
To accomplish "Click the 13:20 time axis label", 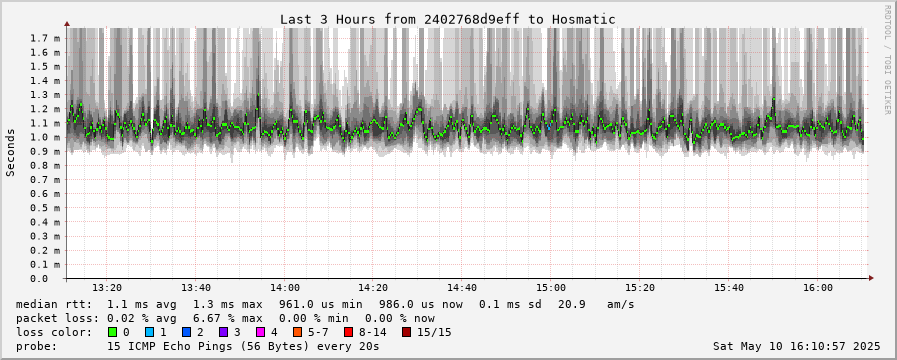I will [x=107, y=288].
